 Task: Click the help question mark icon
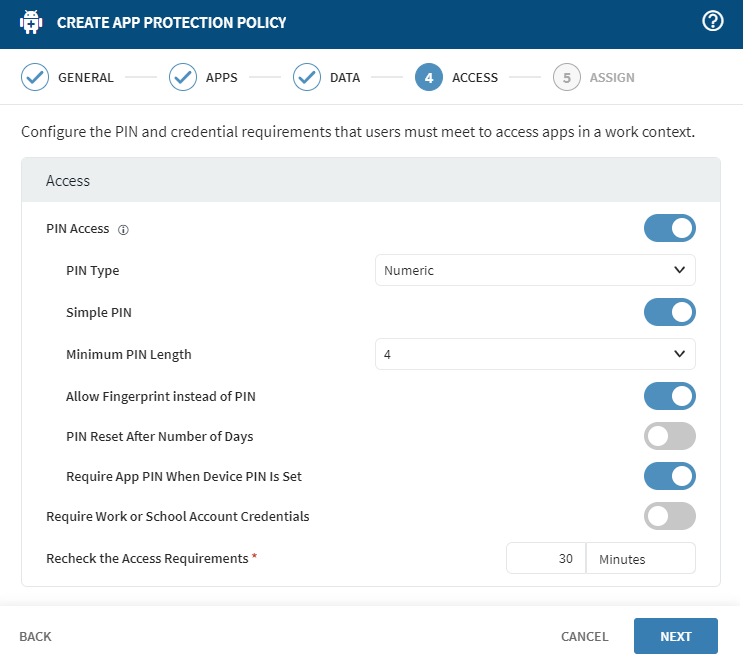pos(713,22)
